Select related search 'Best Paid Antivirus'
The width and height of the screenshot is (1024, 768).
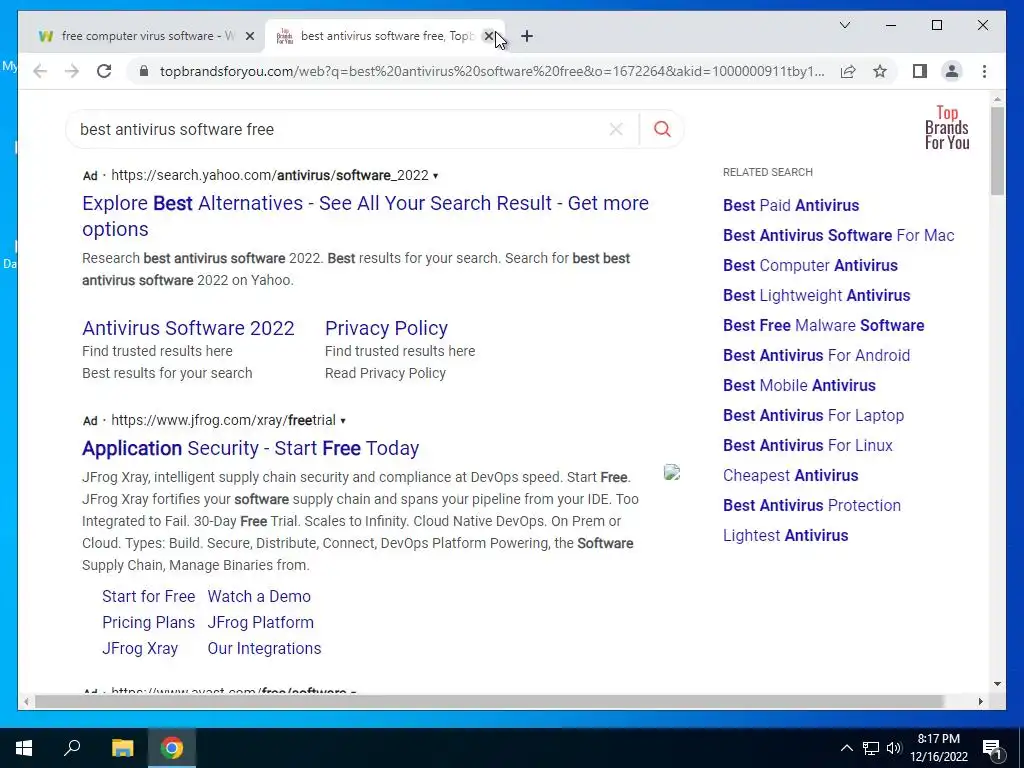791,205
